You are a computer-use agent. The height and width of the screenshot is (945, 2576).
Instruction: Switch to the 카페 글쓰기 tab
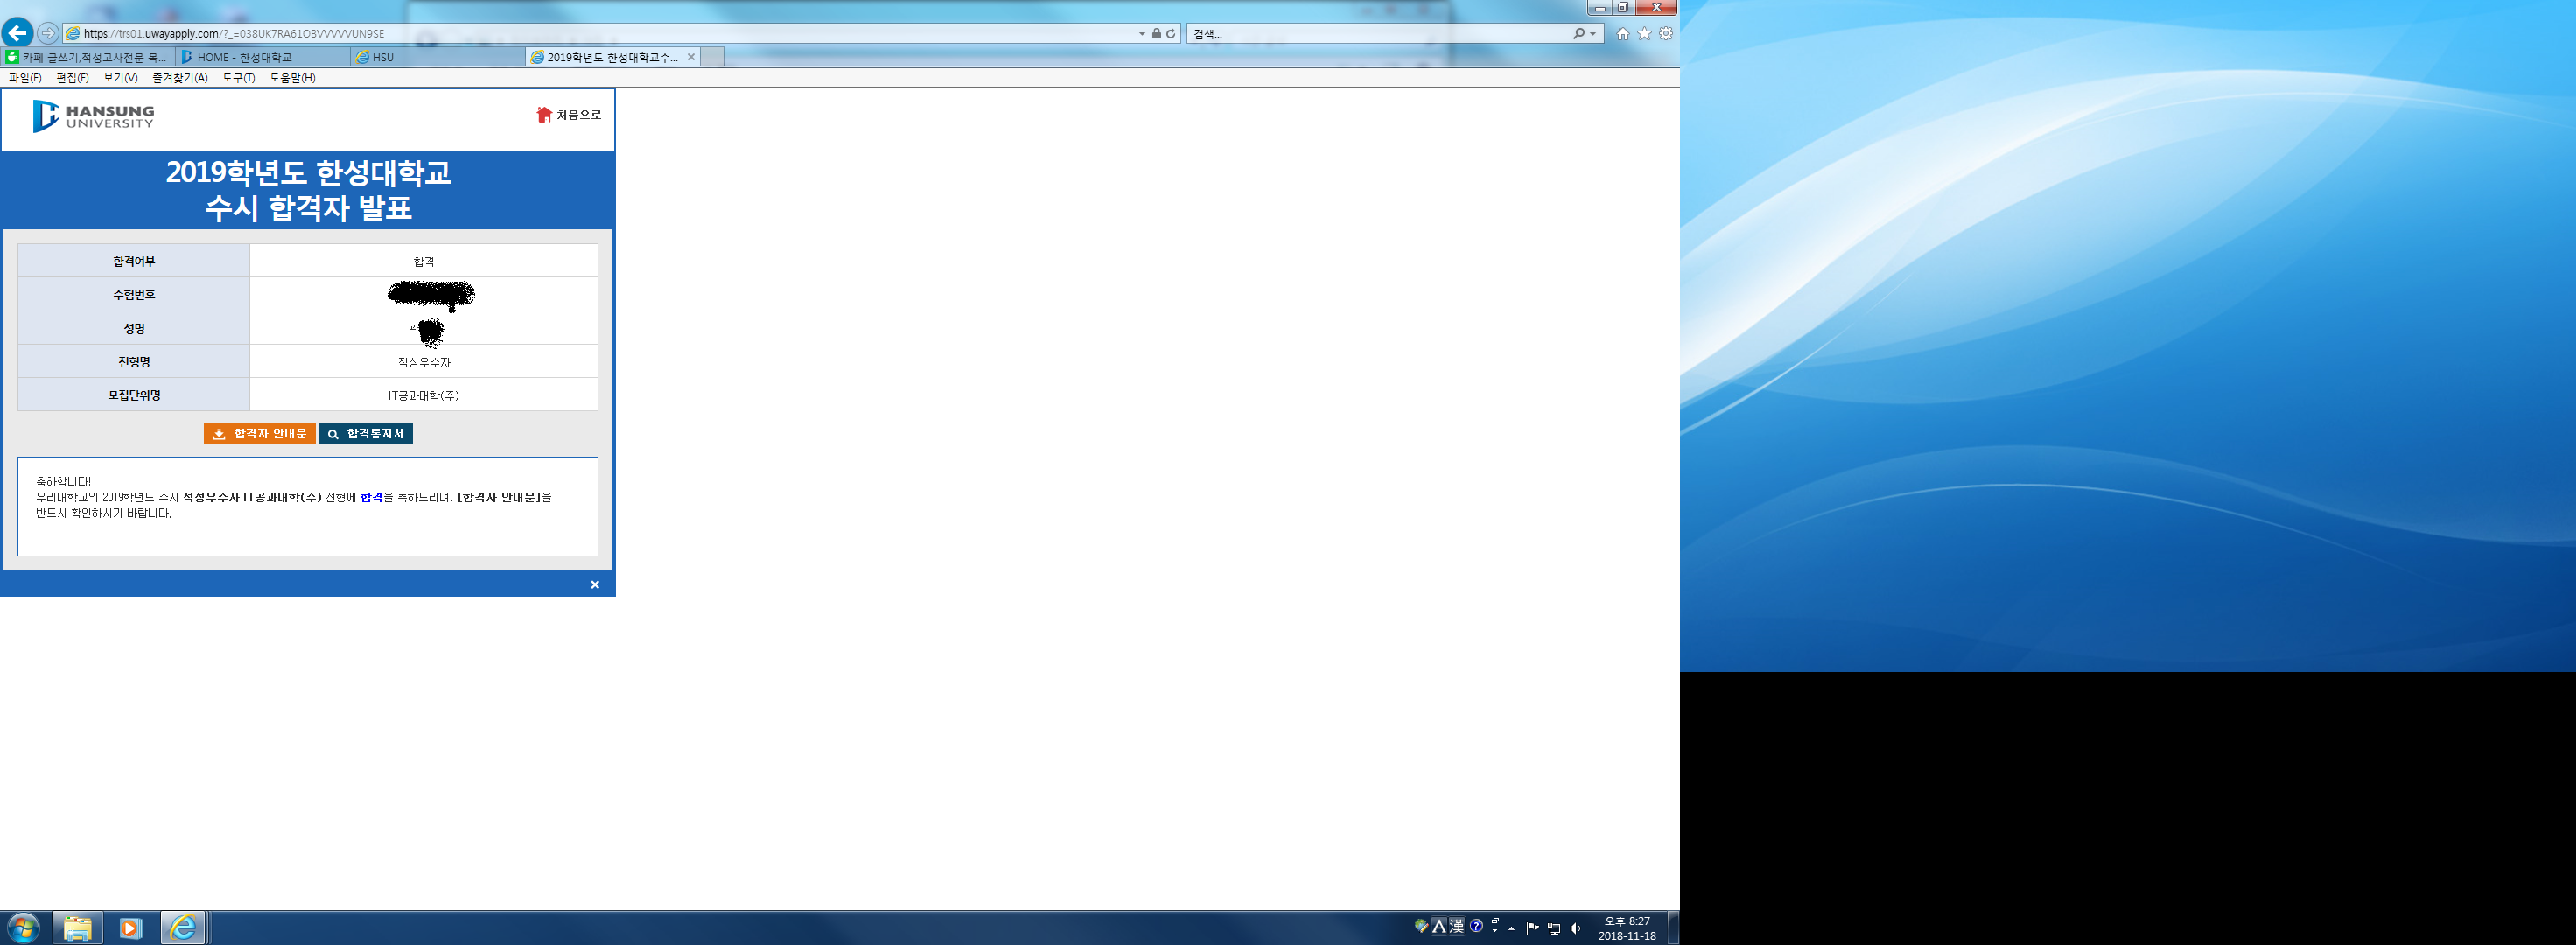(88, 57)
